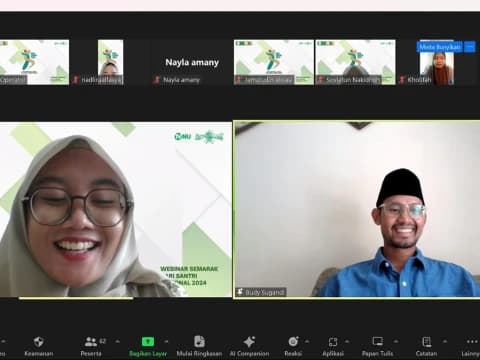Viewport: 480px width, 360px height.
Task: Open the Papan Tulis whiteboard icon
Action: point(378,341)
